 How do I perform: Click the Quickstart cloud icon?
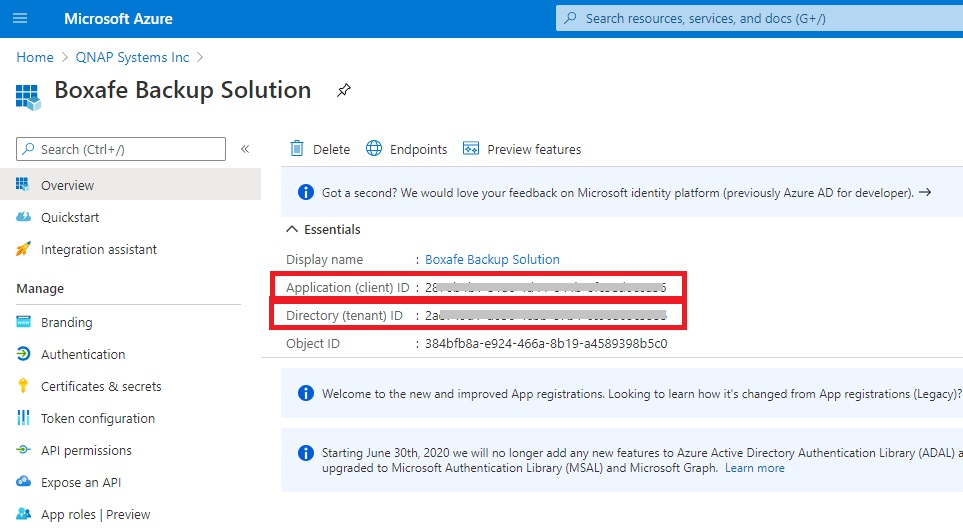(23, 217)
